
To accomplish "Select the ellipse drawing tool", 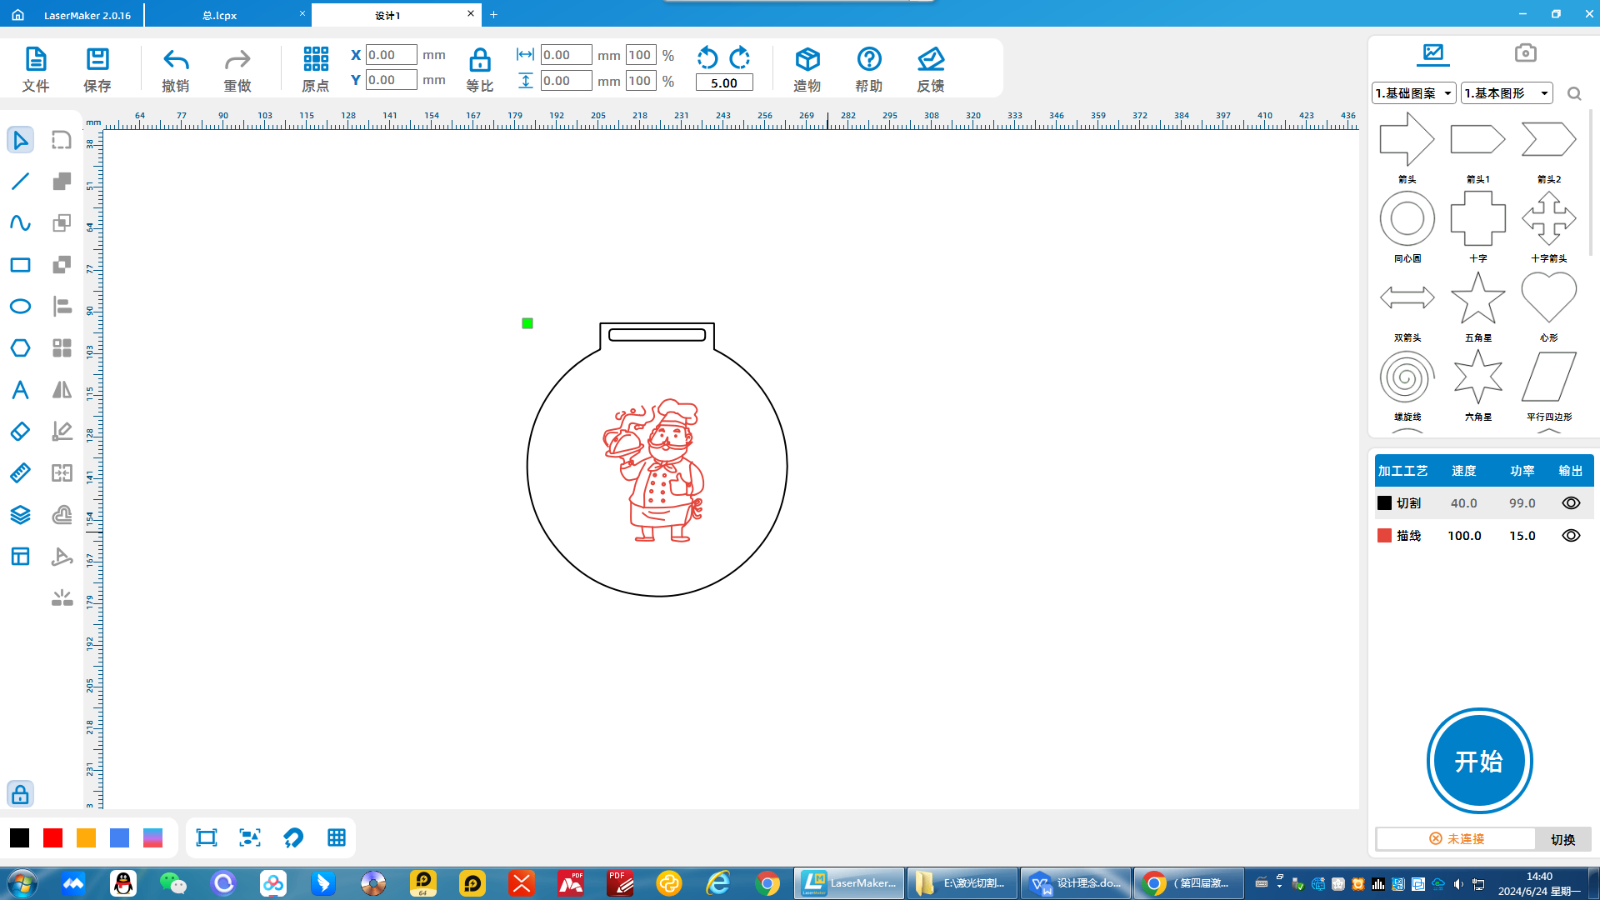I will coord(20,306).
